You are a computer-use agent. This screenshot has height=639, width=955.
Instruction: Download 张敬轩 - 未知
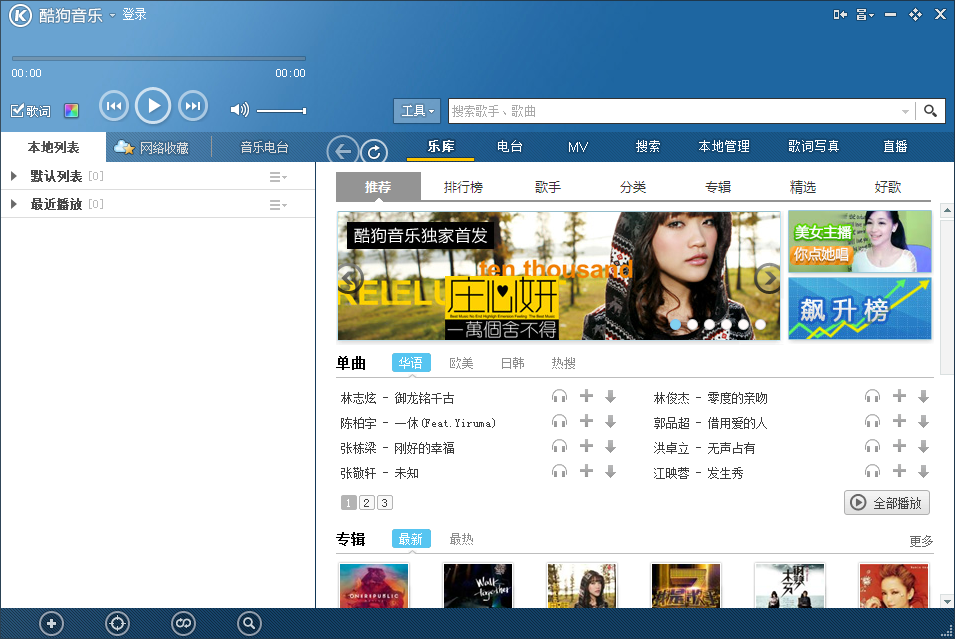click(x=610, y=471)
